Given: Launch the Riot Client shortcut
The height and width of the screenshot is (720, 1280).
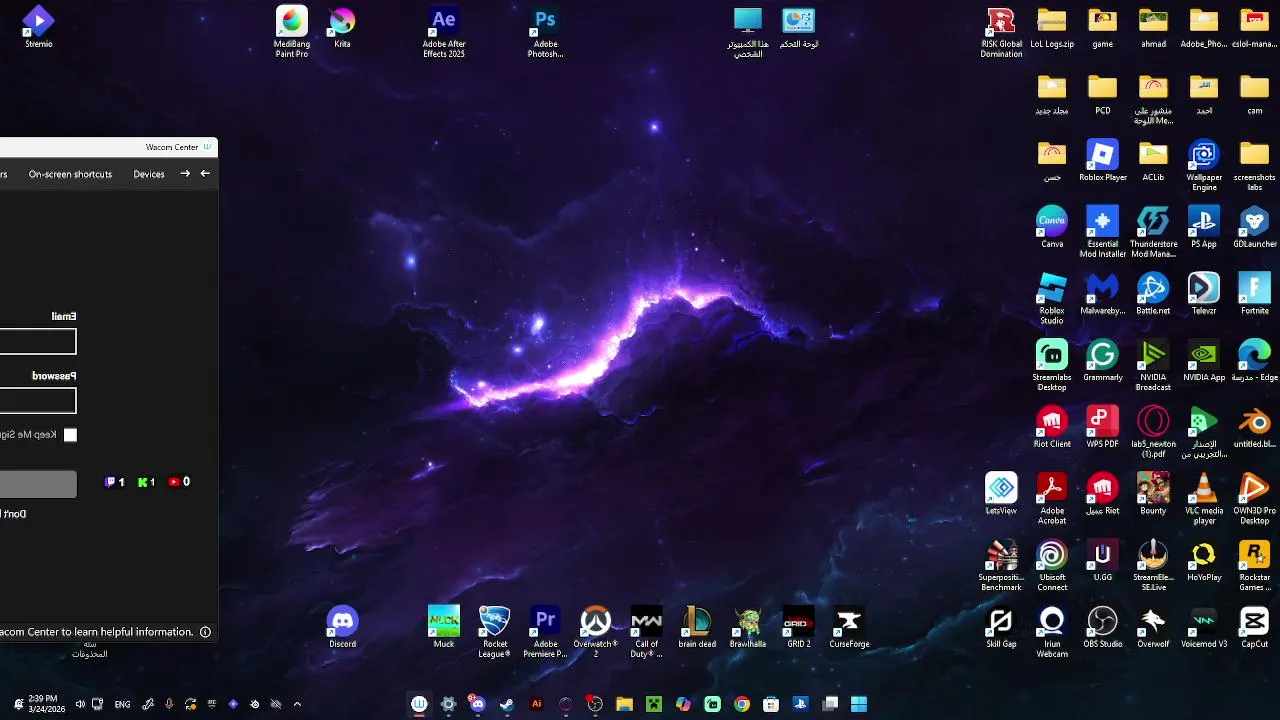Looking at the screenshot, I should click(1052, 427).
